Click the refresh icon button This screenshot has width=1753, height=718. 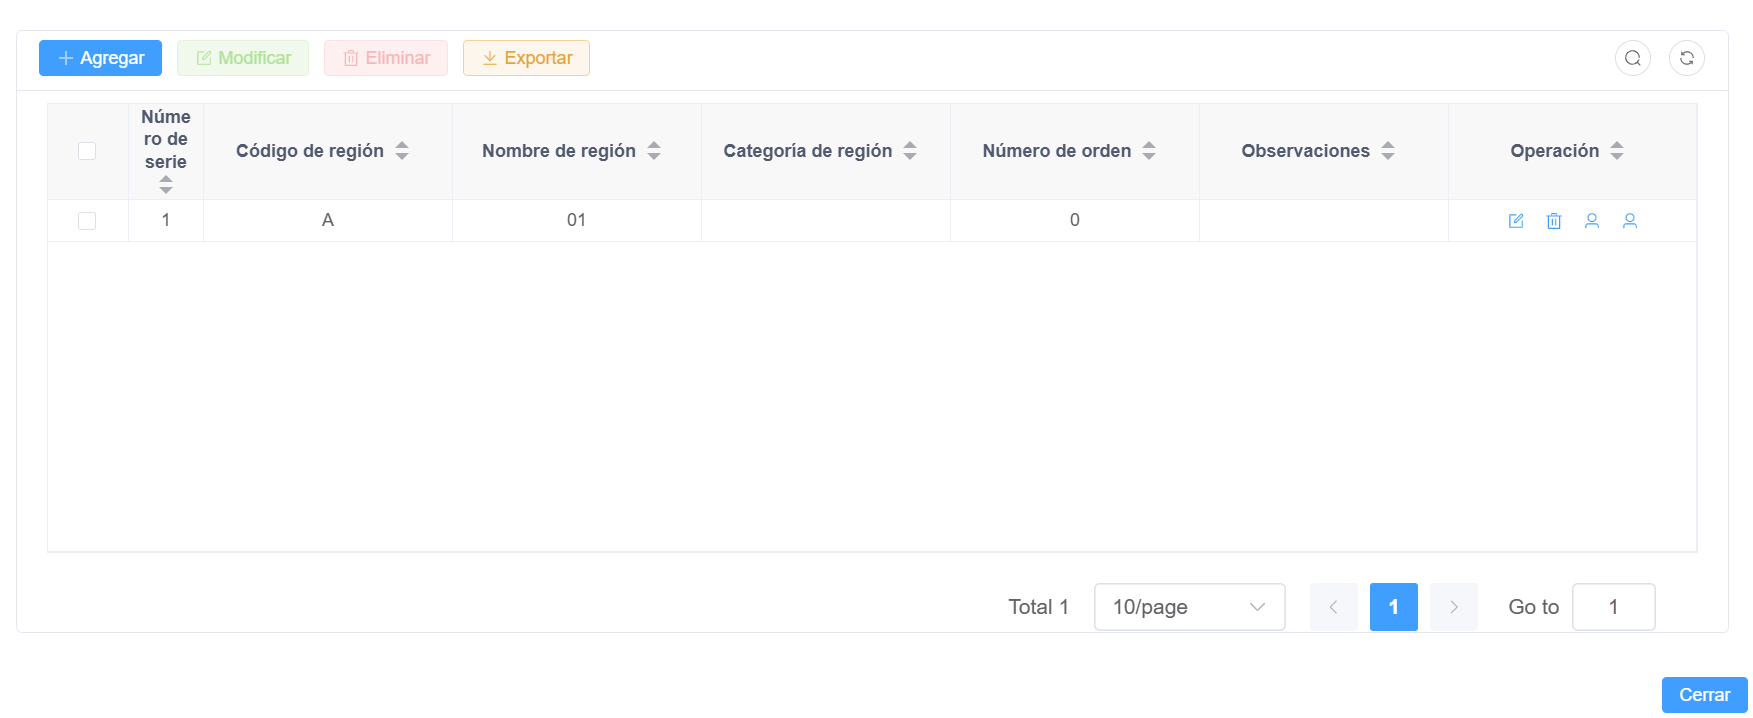[1686, 58]
